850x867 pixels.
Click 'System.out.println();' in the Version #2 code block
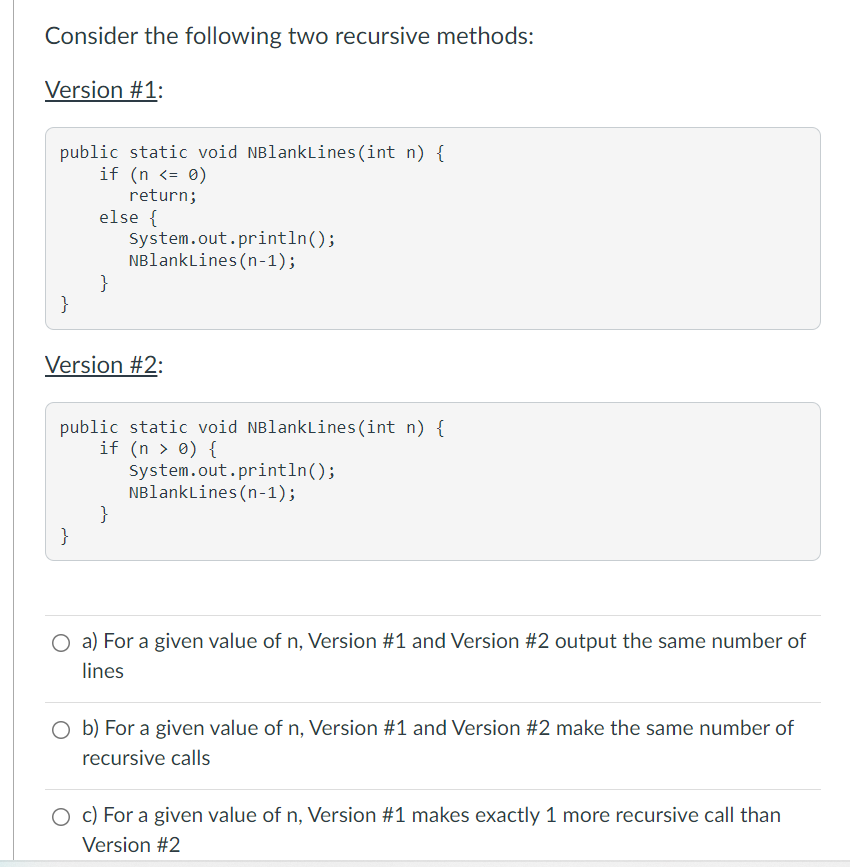tap(232, 470)
